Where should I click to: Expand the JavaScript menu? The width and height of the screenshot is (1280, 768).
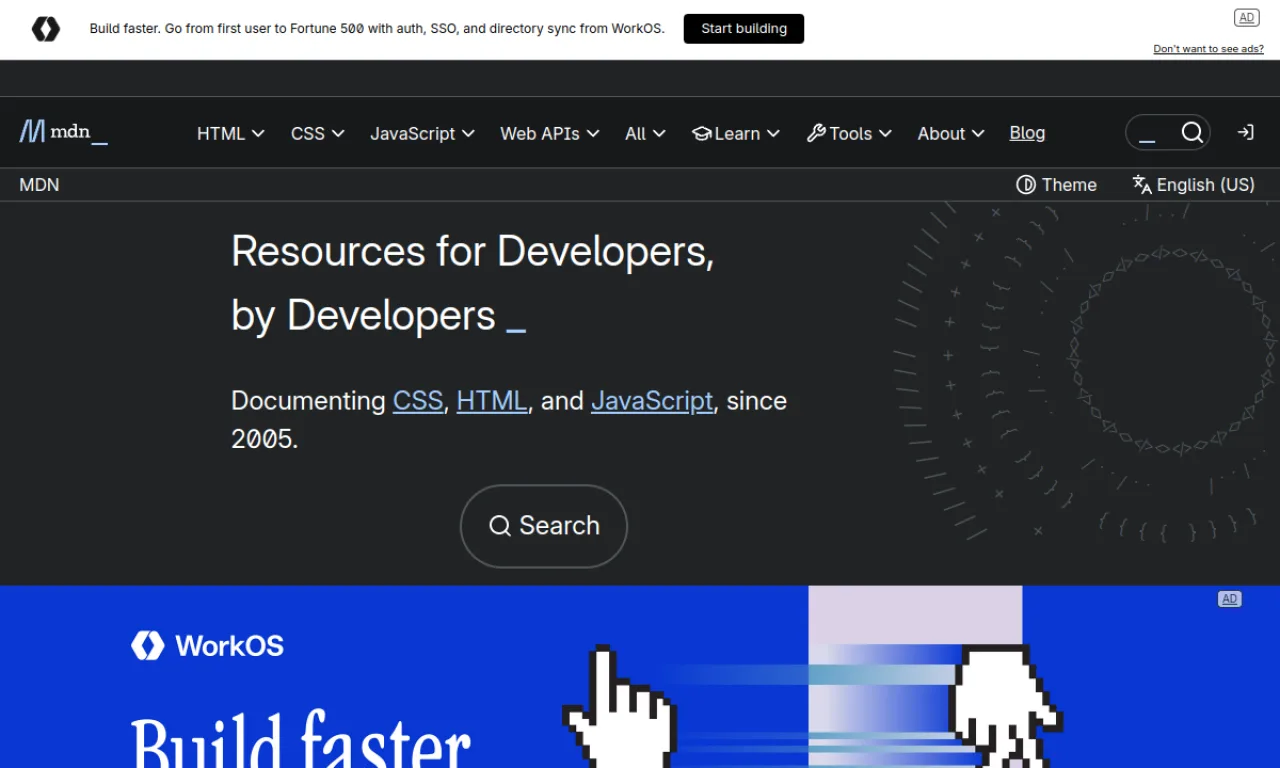[x=423, y=133]
